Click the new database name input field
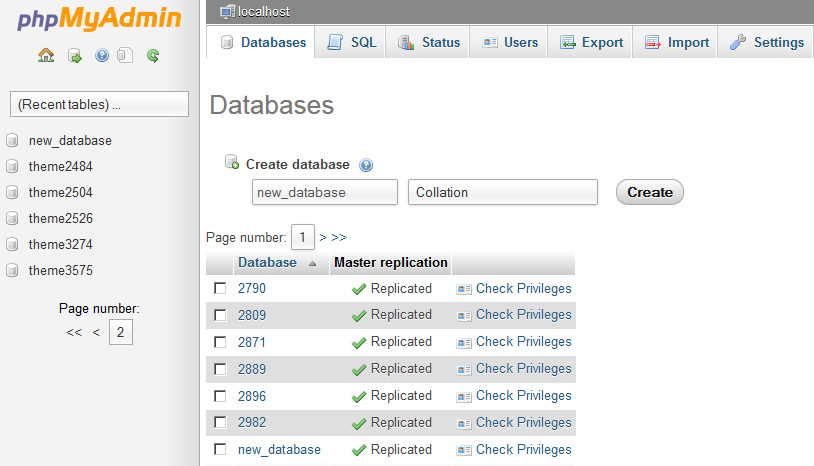 (x=324, y=192)
